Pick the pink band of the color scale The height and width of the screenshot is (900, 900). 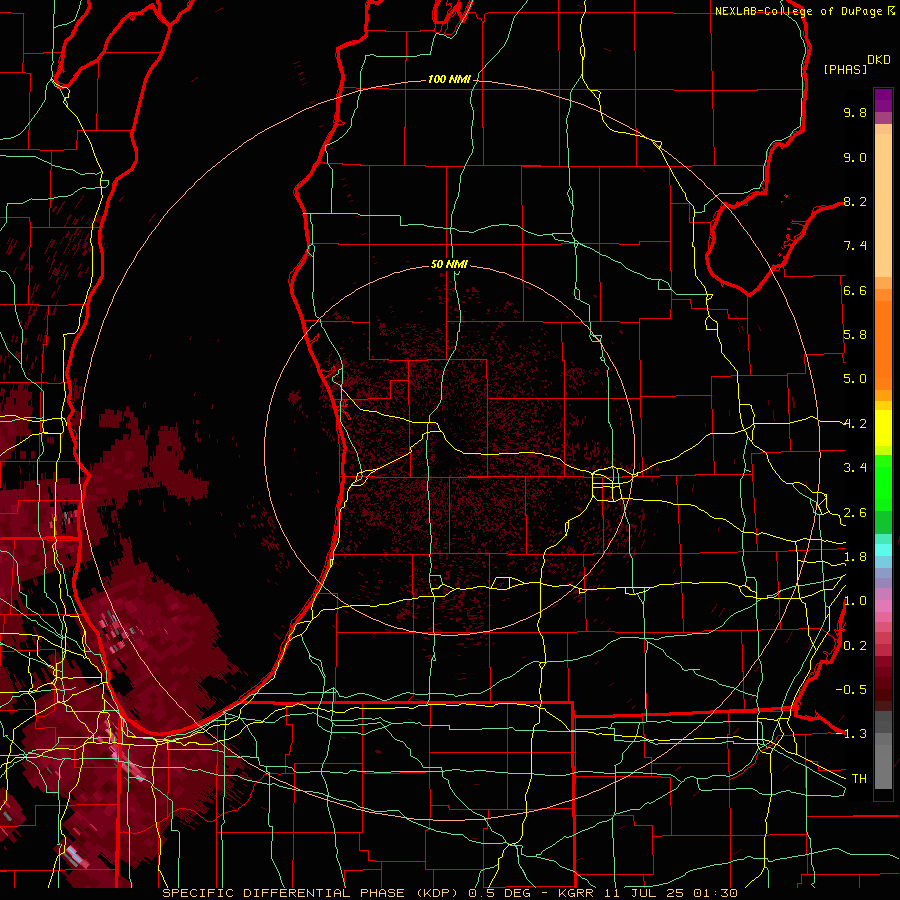pyautogui.click(x=883, y=606)
